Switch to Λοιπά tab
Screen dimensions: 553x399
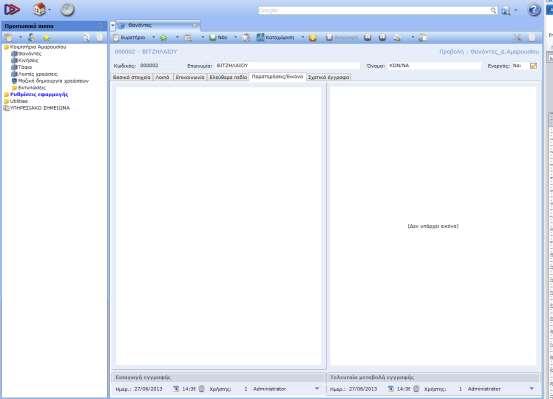click(162, 77)
